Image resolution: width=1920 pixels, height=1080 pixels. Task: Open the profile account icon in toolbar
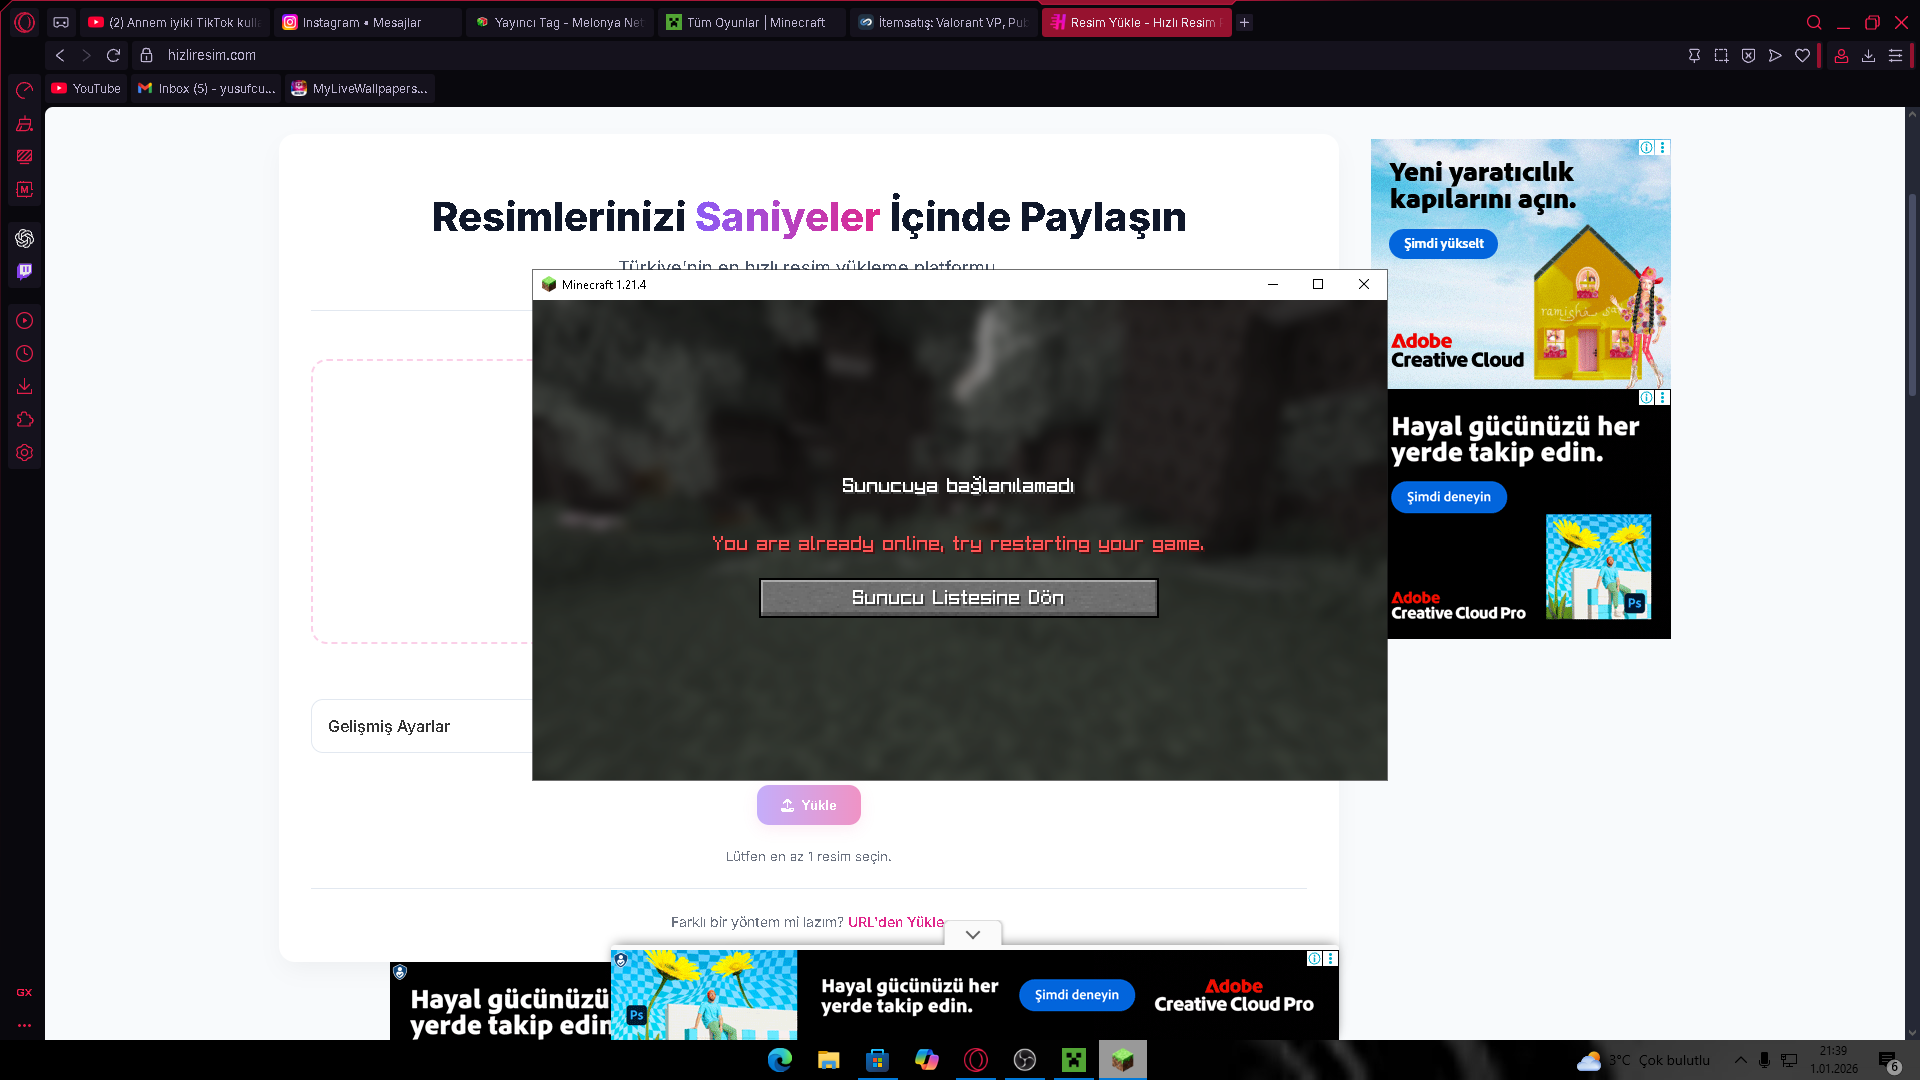click(x=1841, y=56)
